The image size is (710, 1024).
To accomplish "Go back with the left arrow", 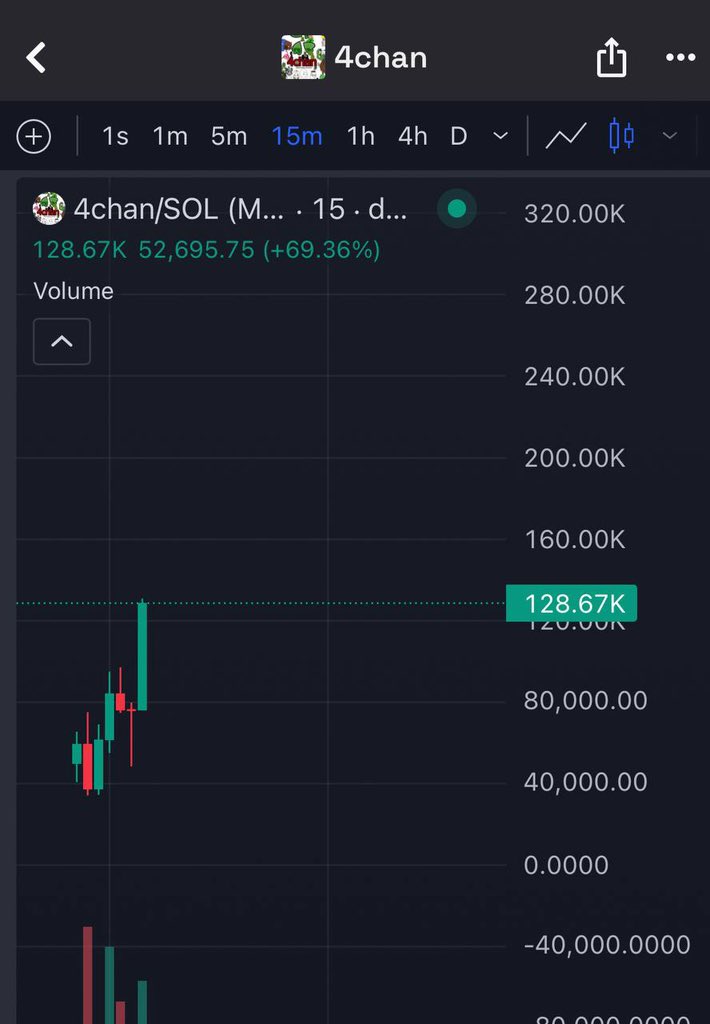I will tap(36, 57).
